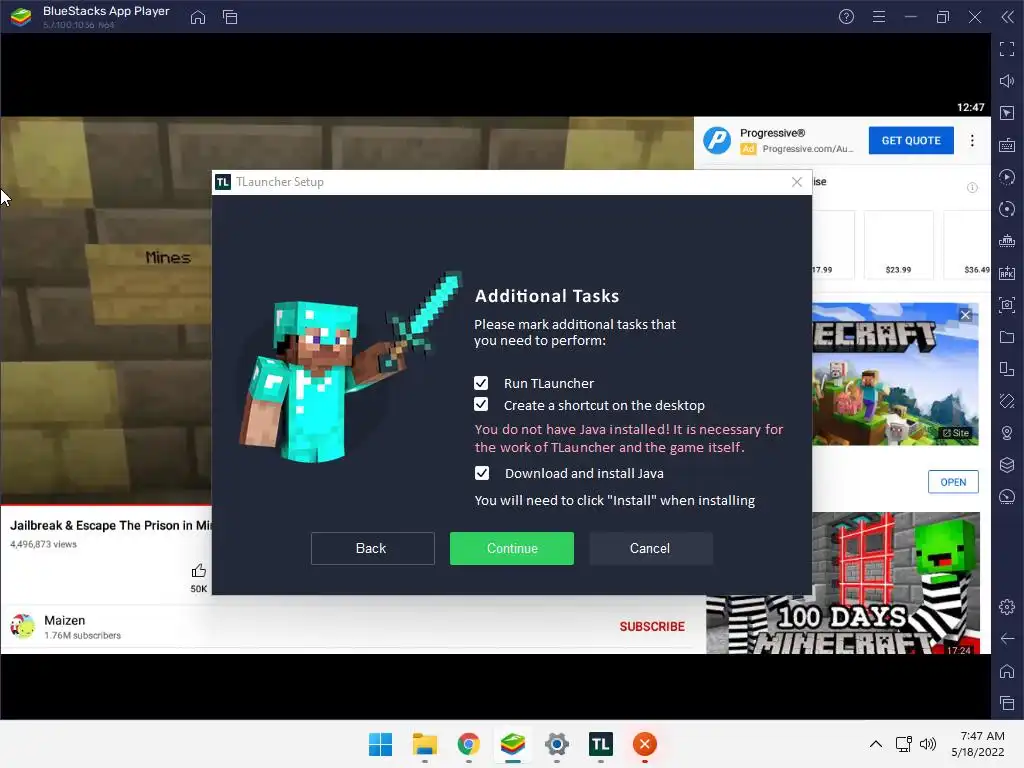
Task: Uncheck the Run TLauncher checkbox
Action: (x=481, y=383)
